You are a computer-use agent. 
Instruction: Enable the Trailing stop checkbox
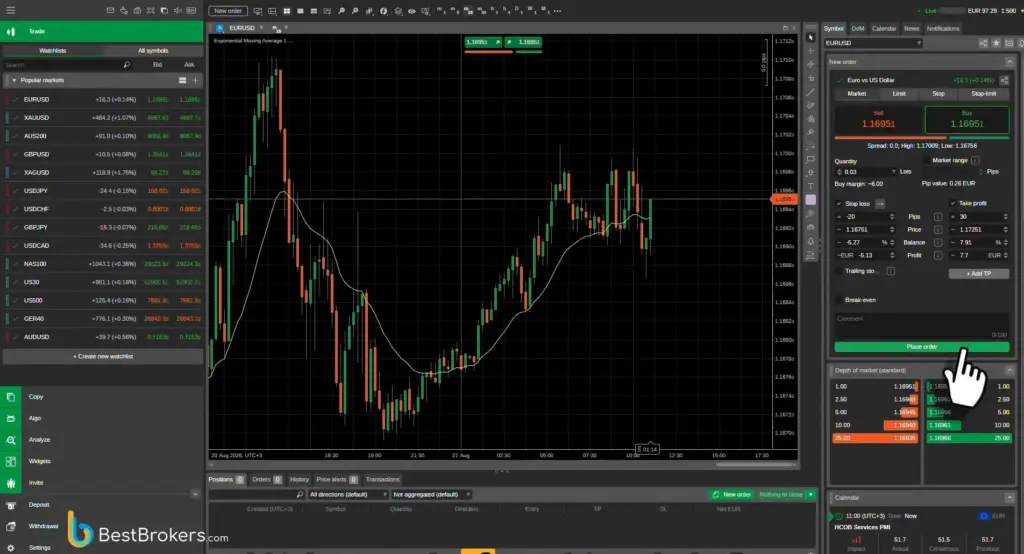click(x=839, y=271)
